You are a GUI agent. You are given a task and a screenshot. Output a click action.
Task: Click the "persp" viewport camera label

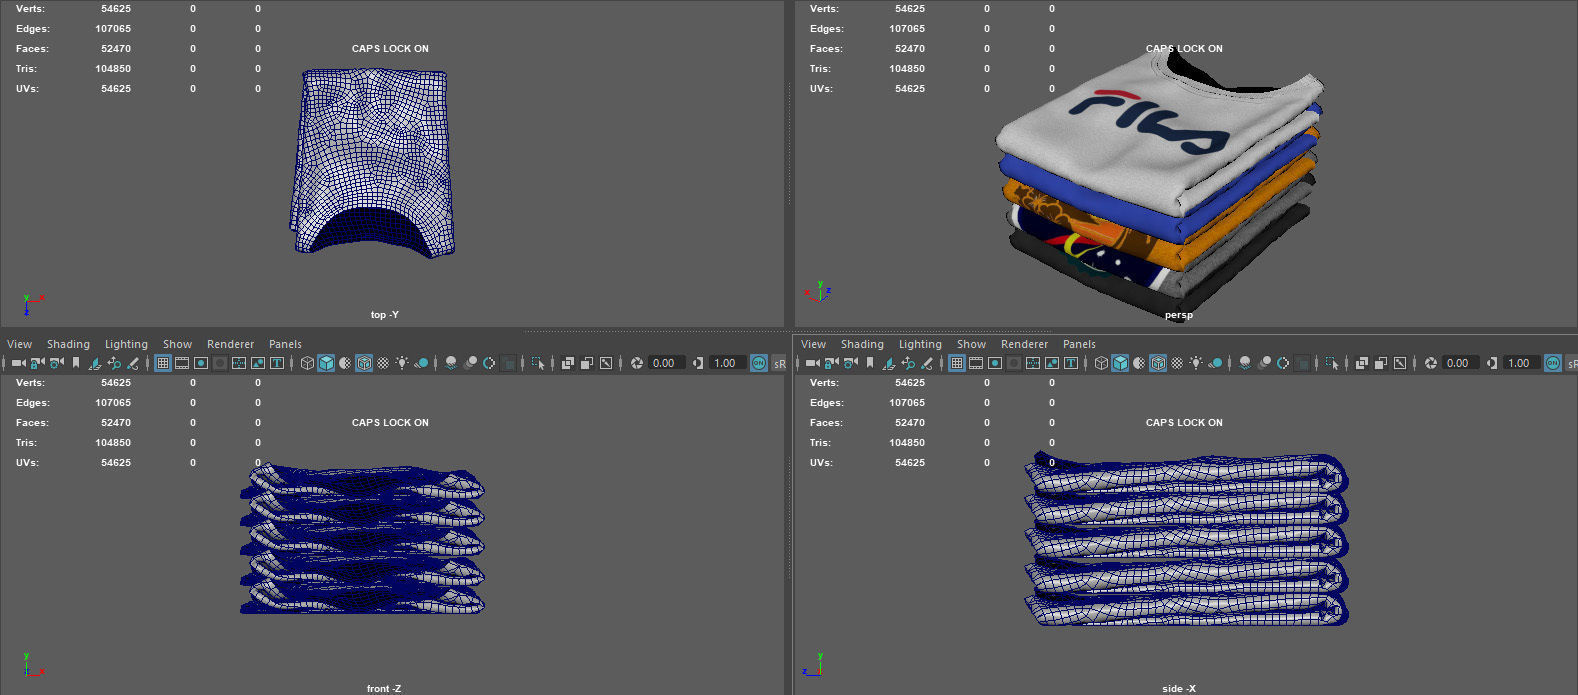[x=1178, y=315]
